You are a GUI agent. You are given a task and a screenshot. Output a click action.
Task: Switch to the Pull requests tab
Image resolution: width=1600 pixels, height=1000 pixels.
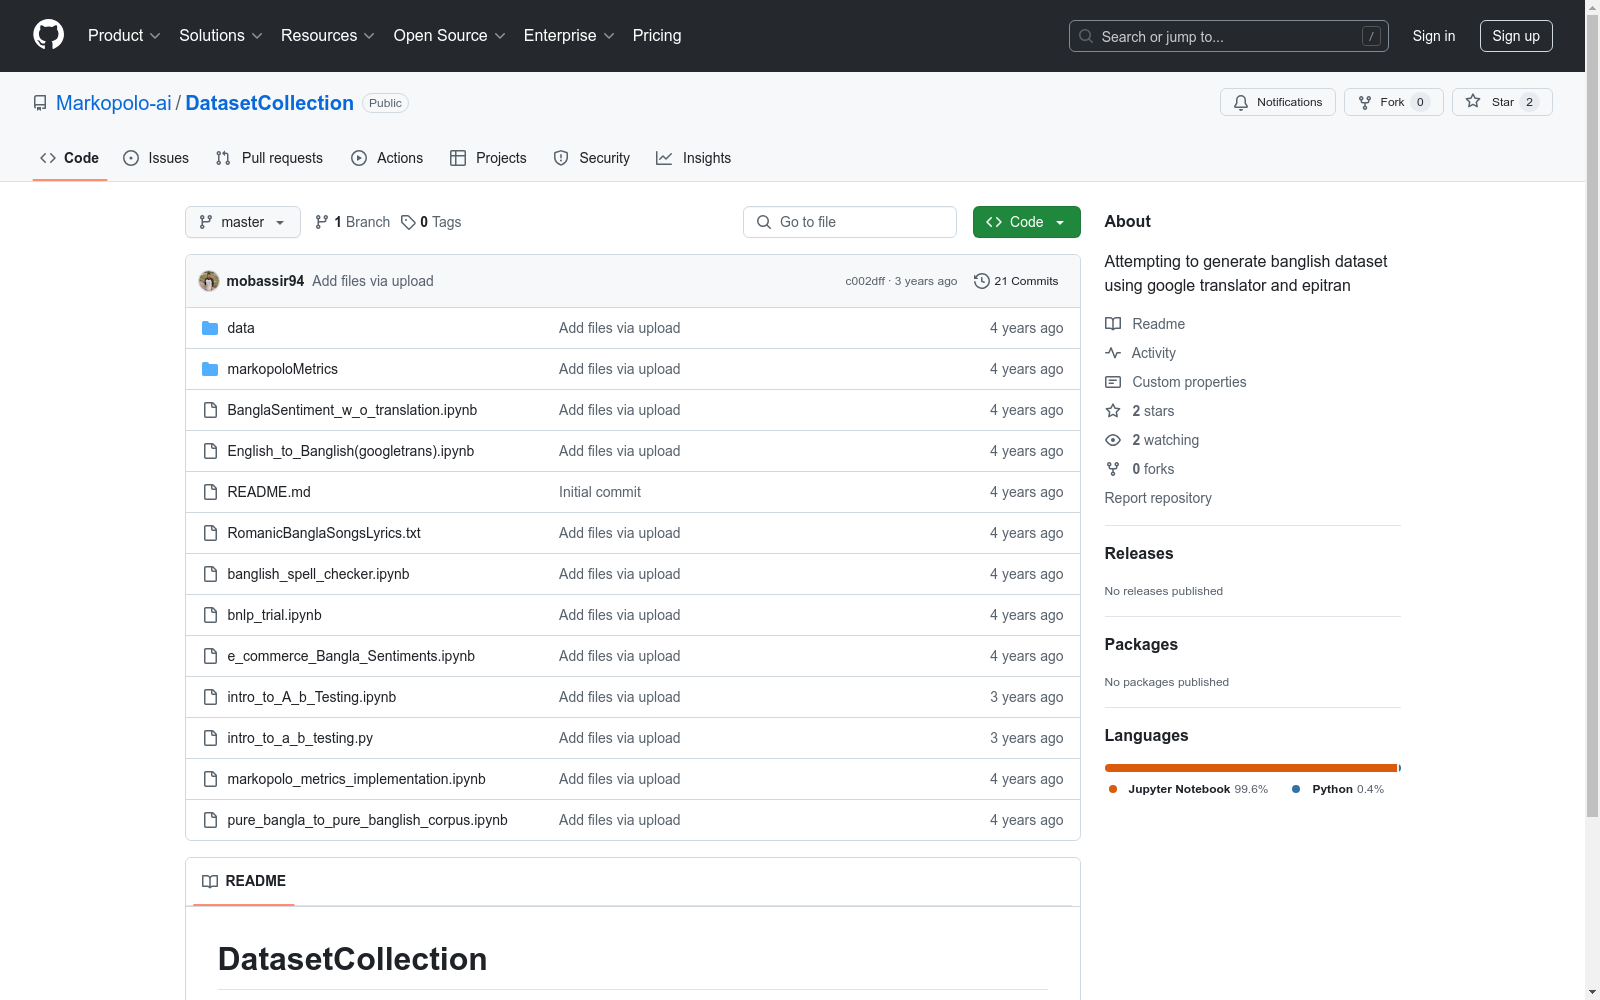pyautogui.click(x=269, y=158)
